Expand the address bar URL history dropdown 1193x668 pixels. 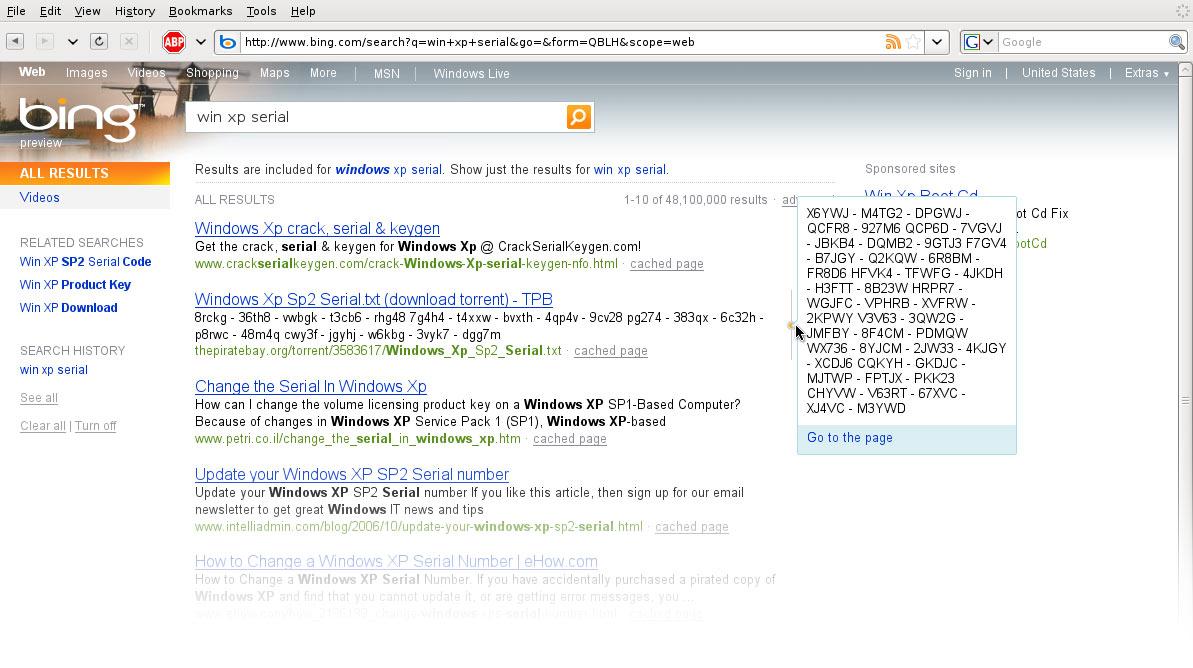[x=937, y=42]
